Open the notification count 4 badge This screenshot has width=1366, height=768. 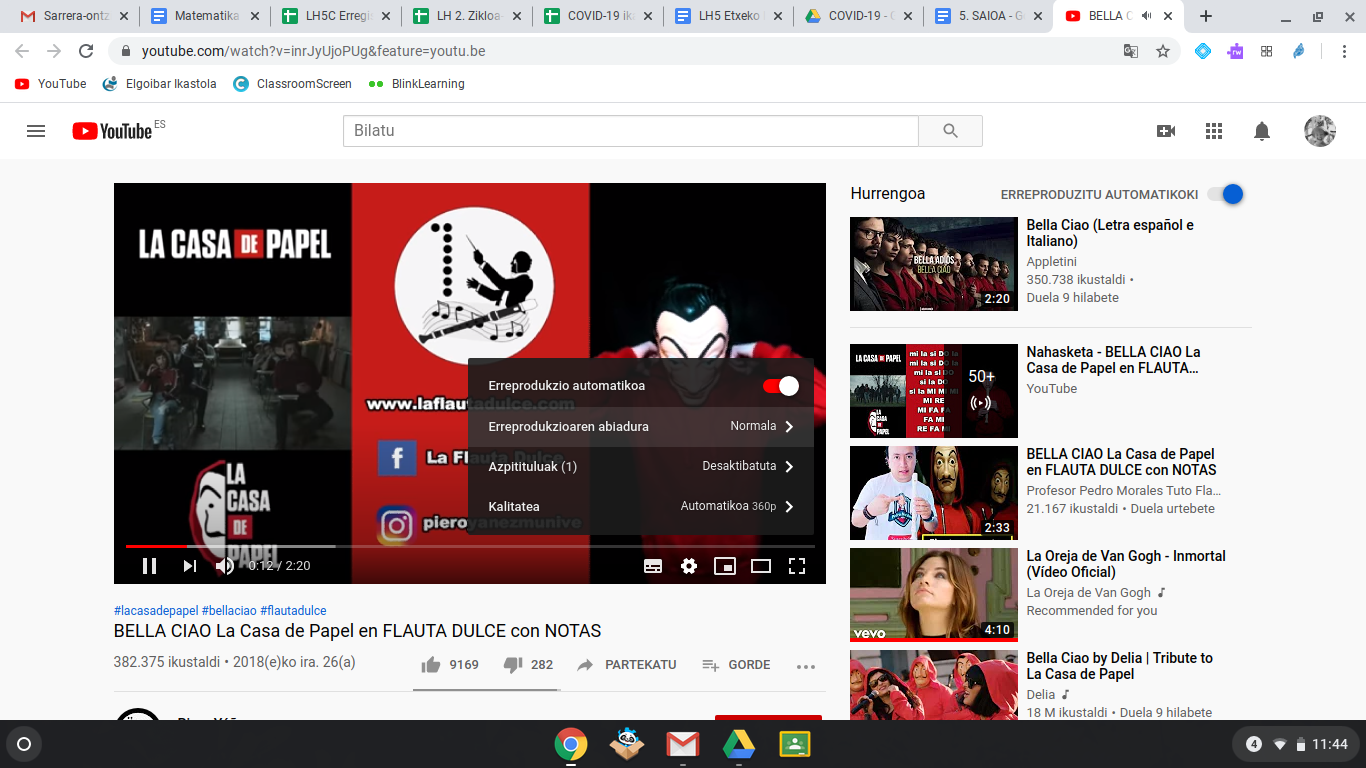[1254, 744]
